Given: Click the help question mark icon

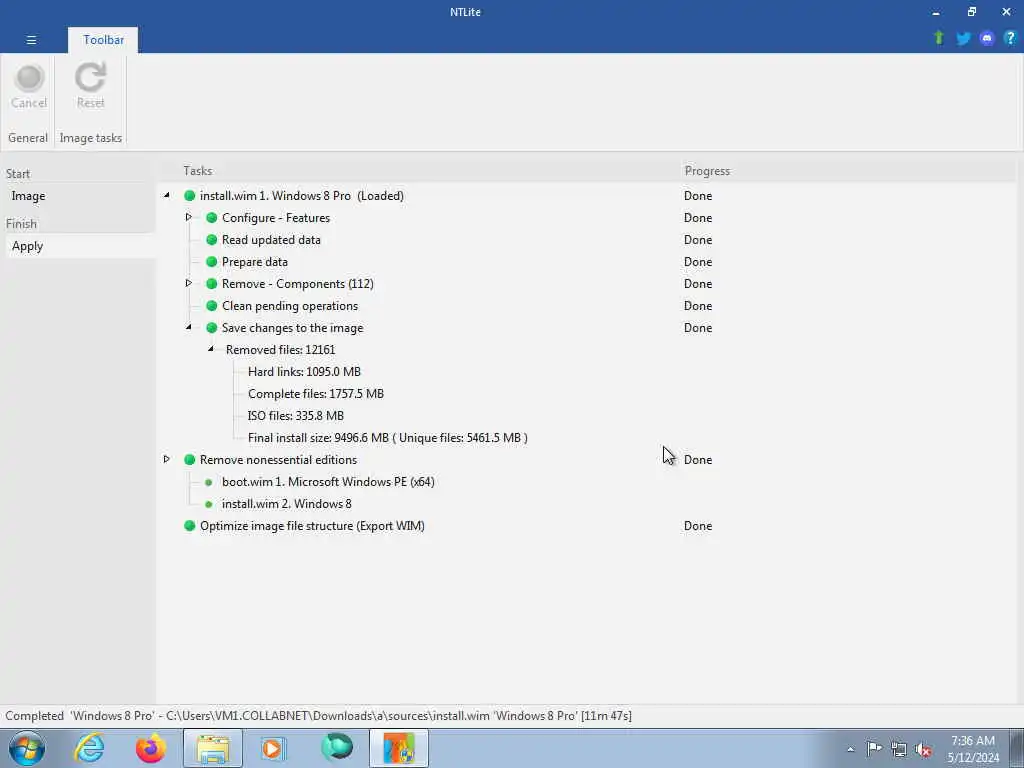Looking at the screenshot, I should tap(1010, 39).
